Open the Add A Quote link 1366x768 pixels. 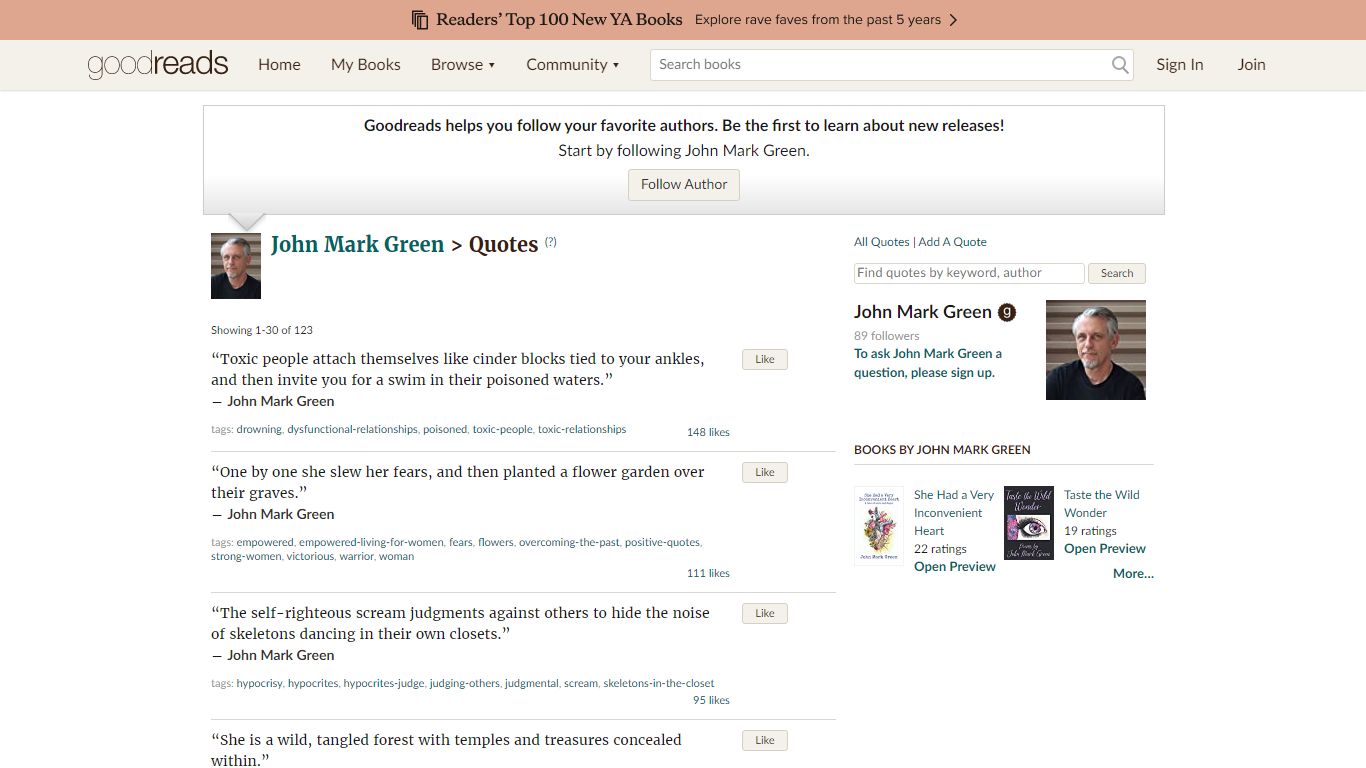point(953,242)
